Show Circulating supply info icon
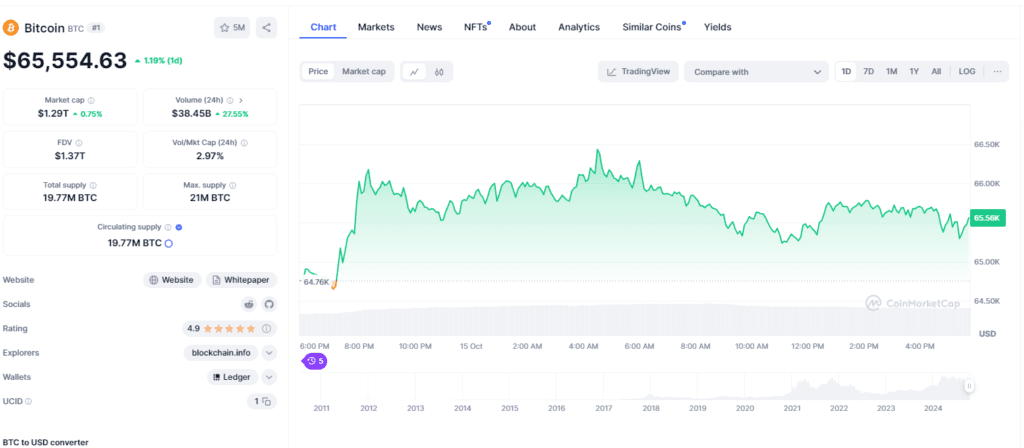The width and height of the screenshot is (1024, 448). 168,227
